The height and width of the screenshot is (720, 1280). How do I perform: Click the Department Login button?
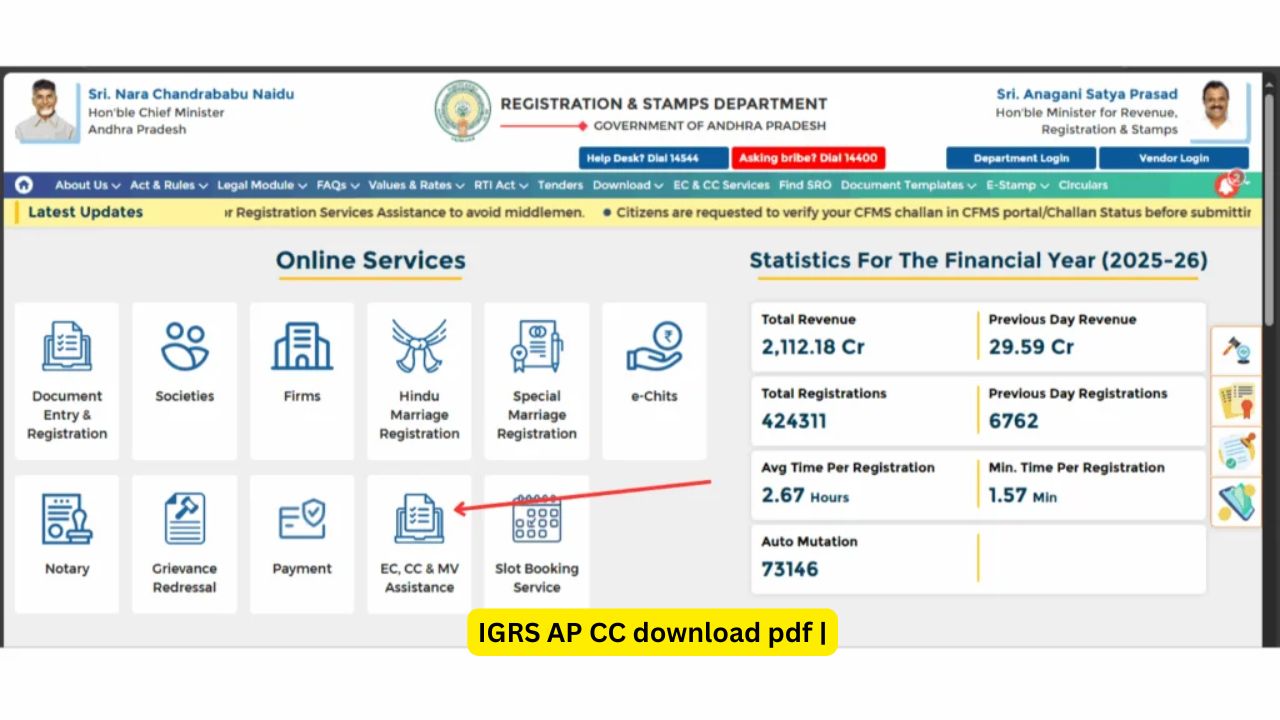pos(1020,158)
